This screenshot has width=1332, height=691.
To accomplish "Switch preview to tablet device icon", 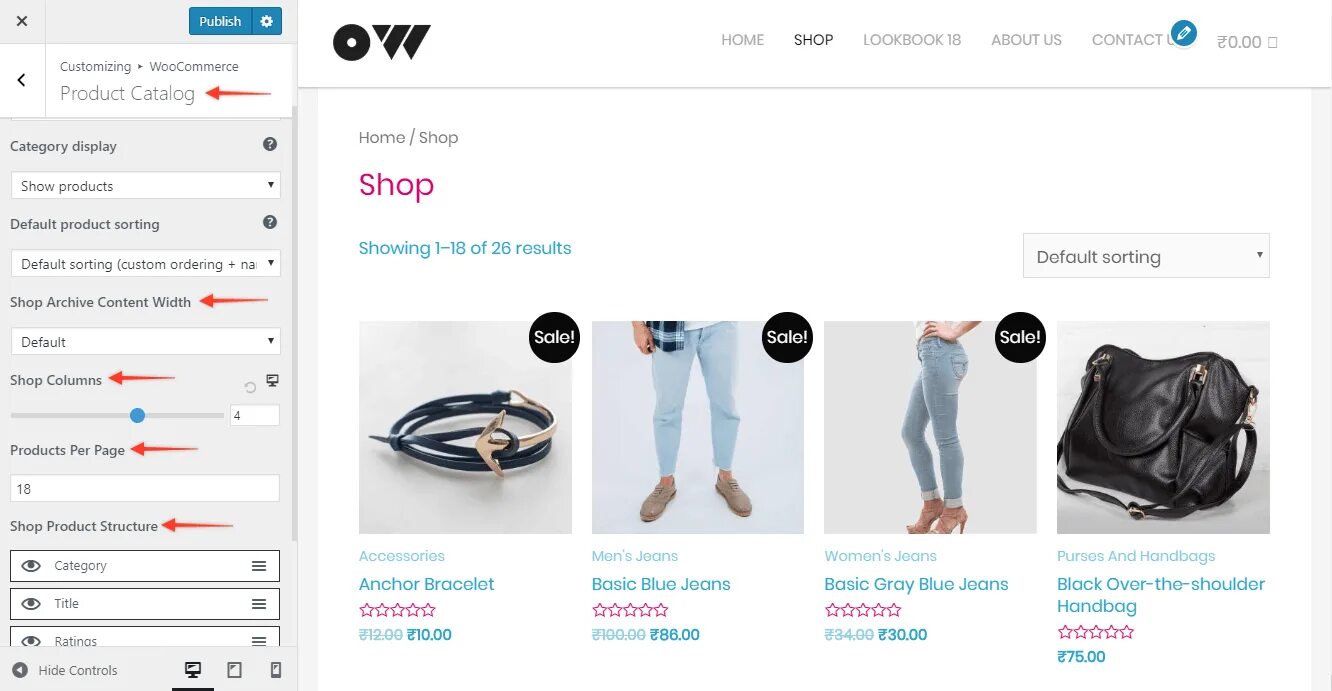I will pos(234,670).
